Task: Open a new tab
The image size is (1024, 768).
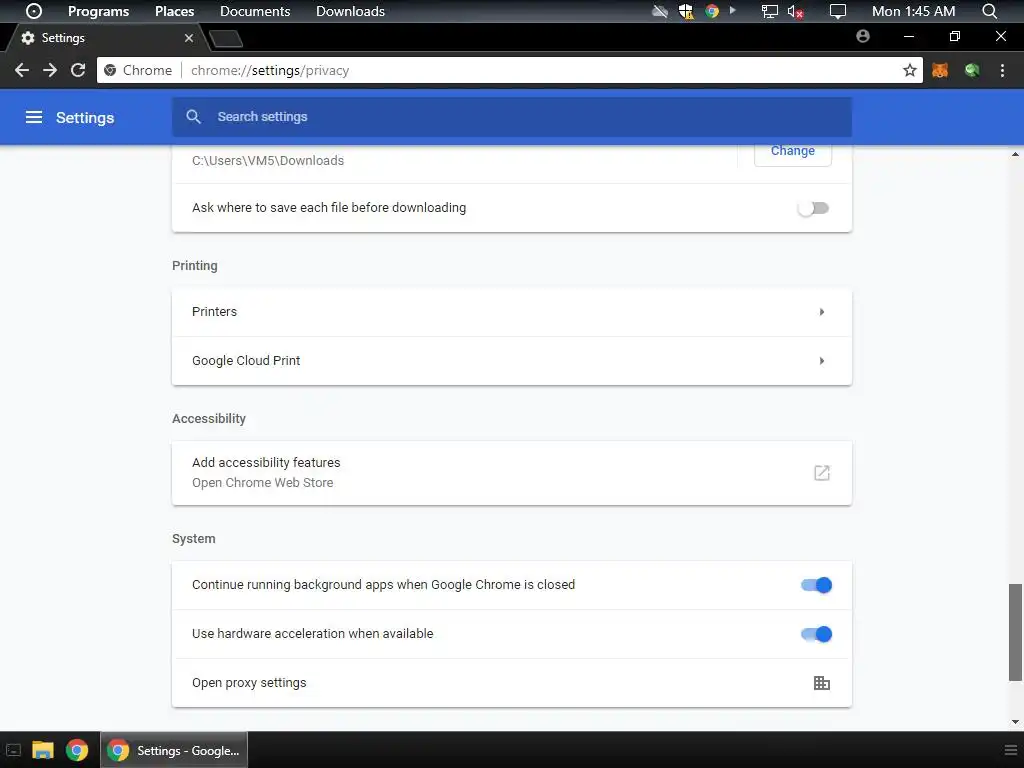Action: point(226,39)
